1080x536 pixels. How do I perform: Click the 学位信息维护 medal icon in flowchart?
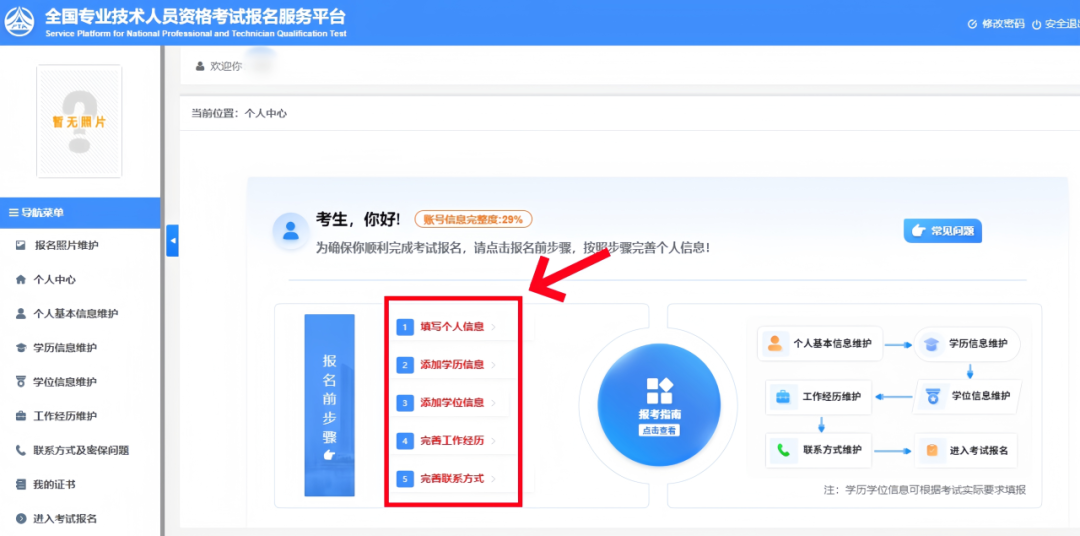pyautogui.click(x=932, y=396)
